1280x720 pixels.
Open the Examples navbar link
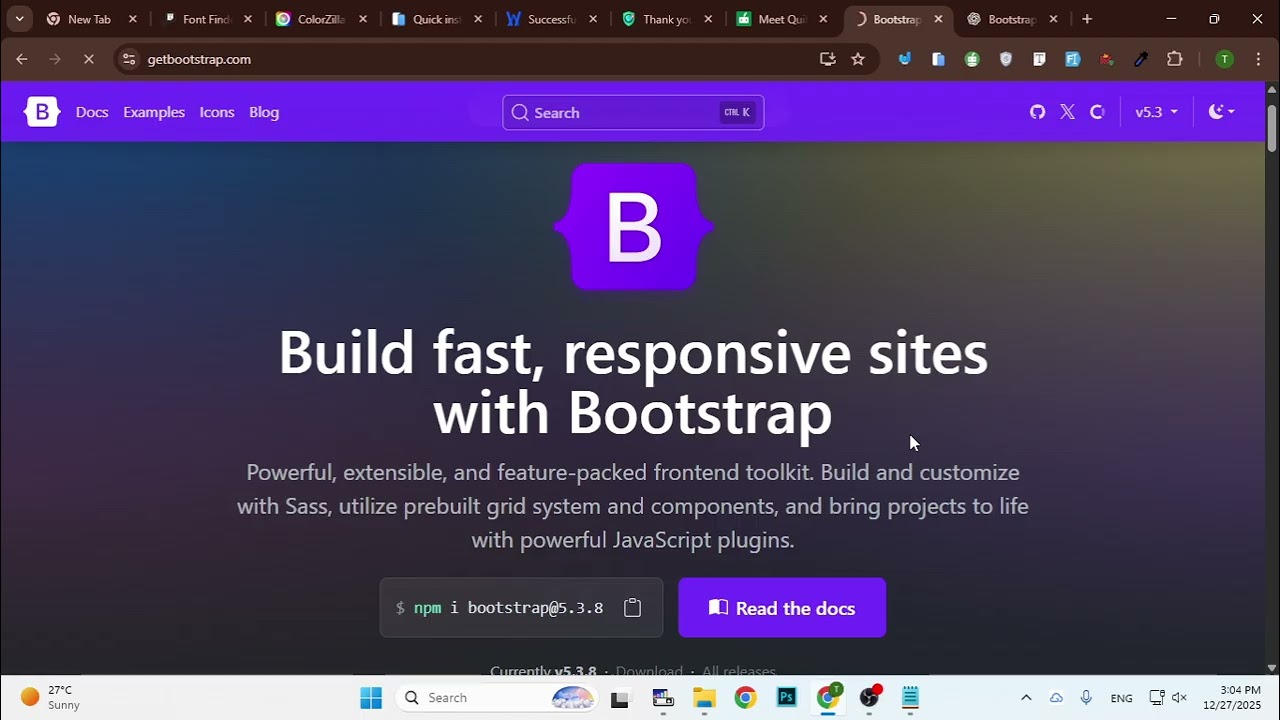coord(154,112)
